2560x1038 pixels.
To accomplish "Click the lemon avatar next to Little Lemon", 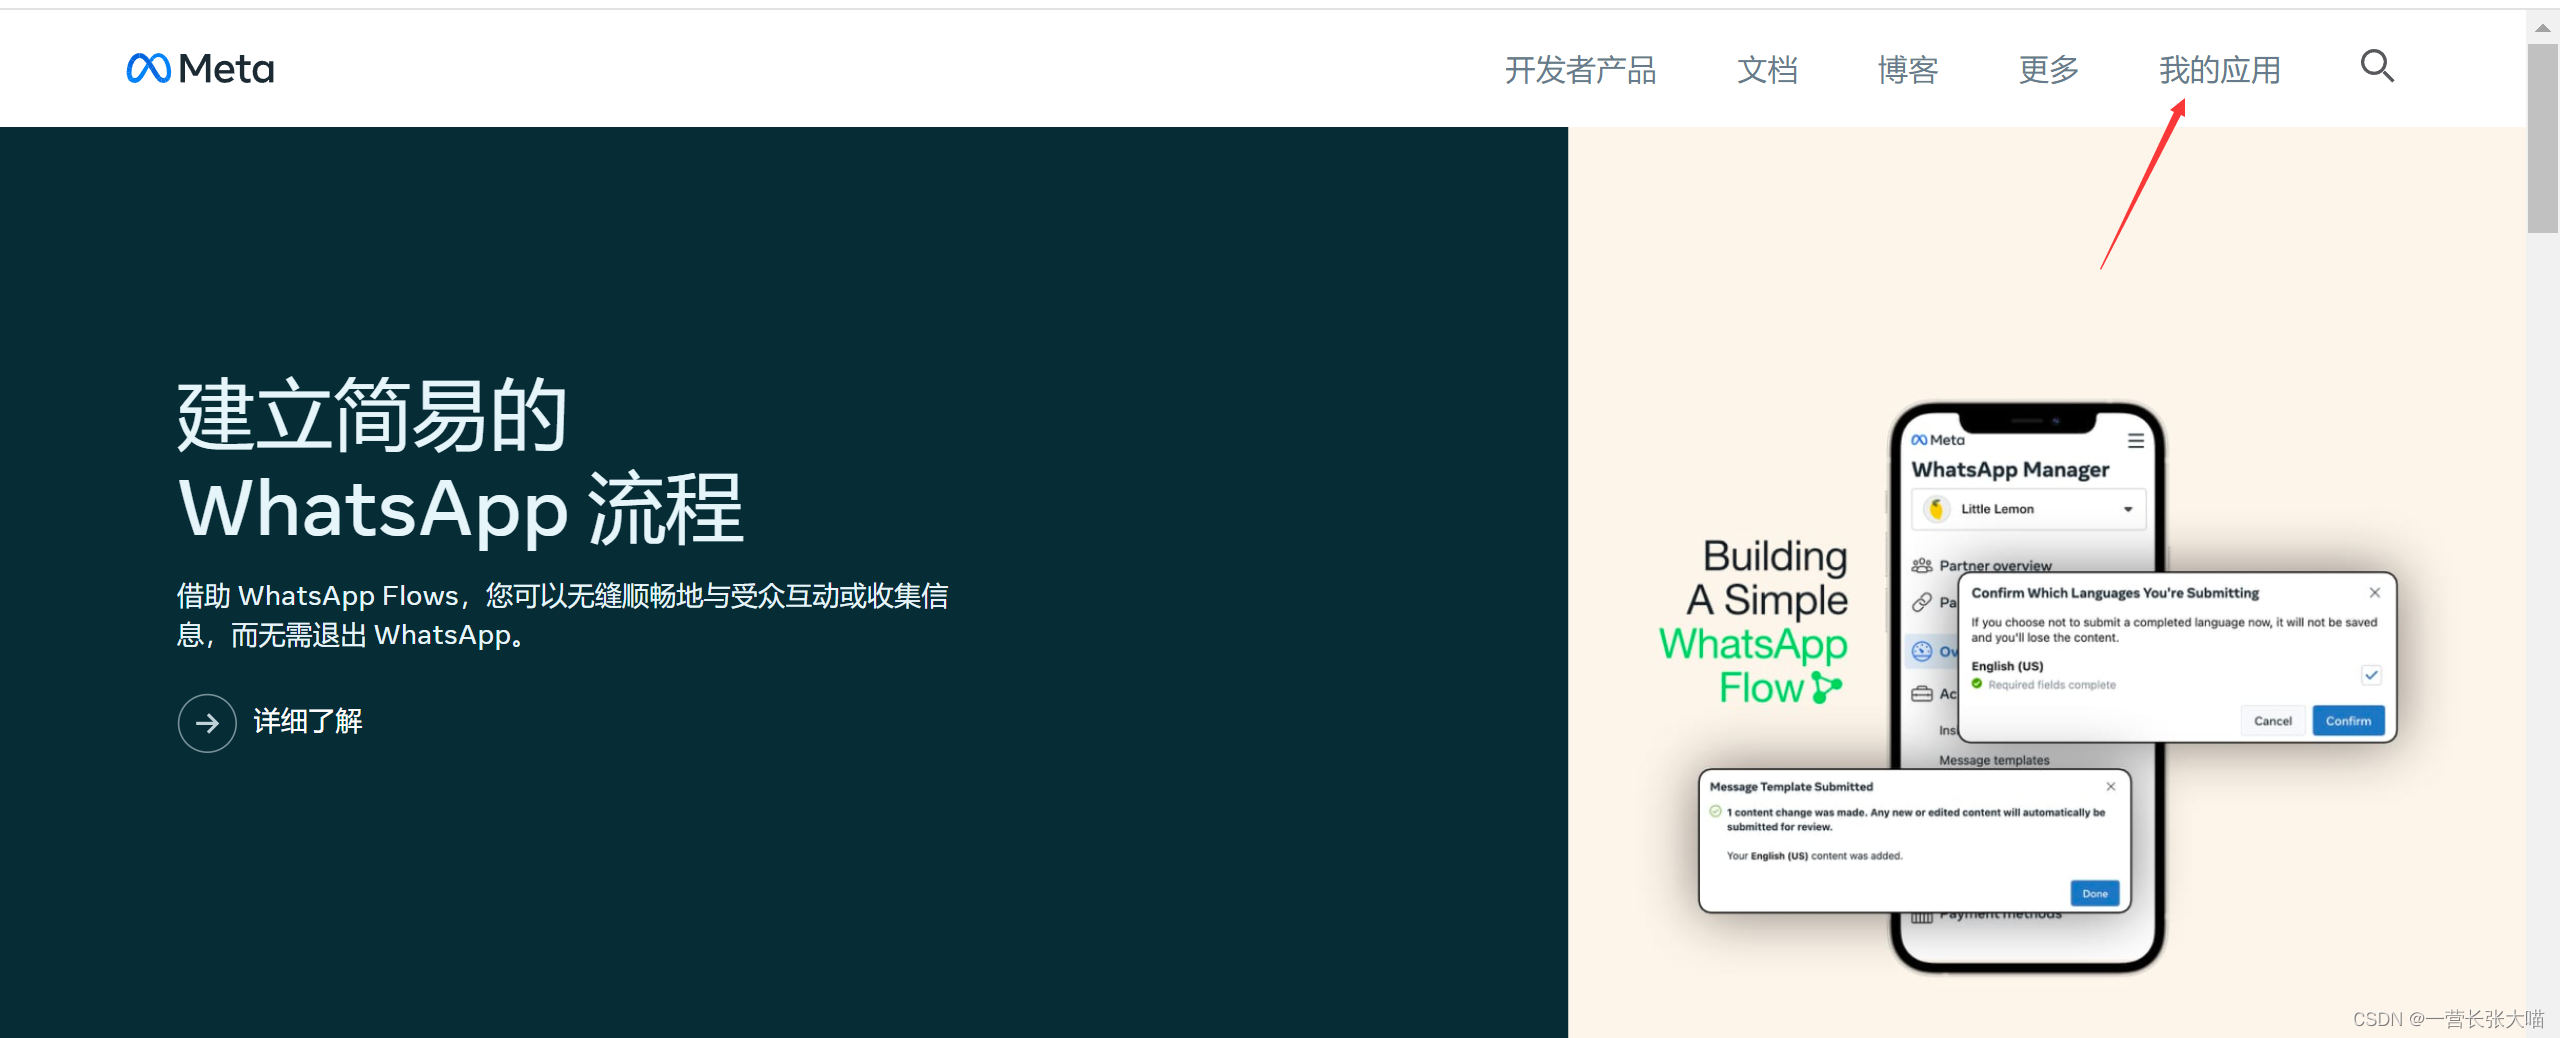I will [x=1938, y=508].
